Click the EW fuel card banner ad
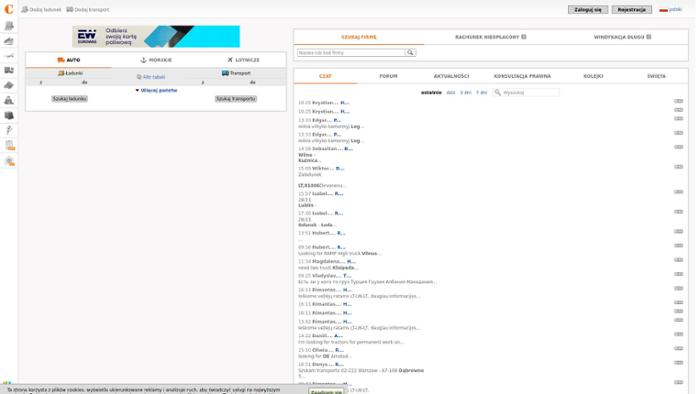 (x=156, y=37)
